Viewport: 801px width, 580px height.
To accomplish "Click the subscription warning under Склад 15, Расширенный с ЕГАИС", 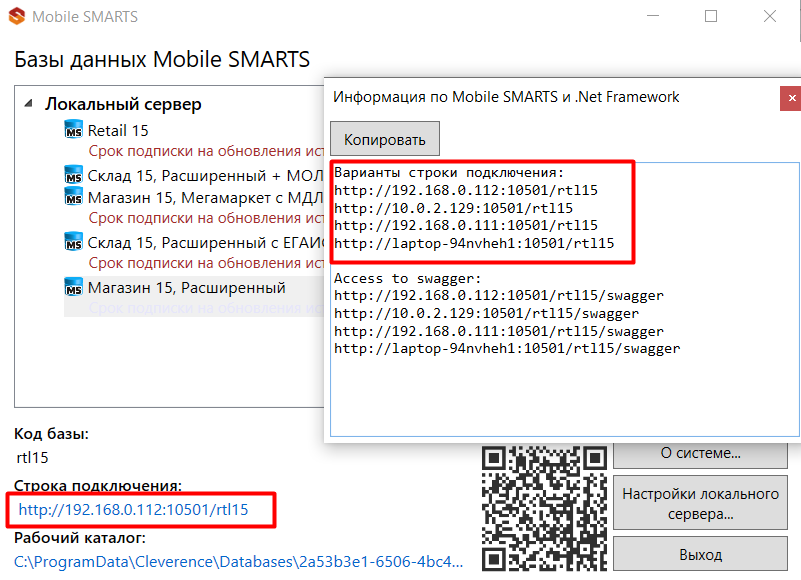I will tap(206, 263).
